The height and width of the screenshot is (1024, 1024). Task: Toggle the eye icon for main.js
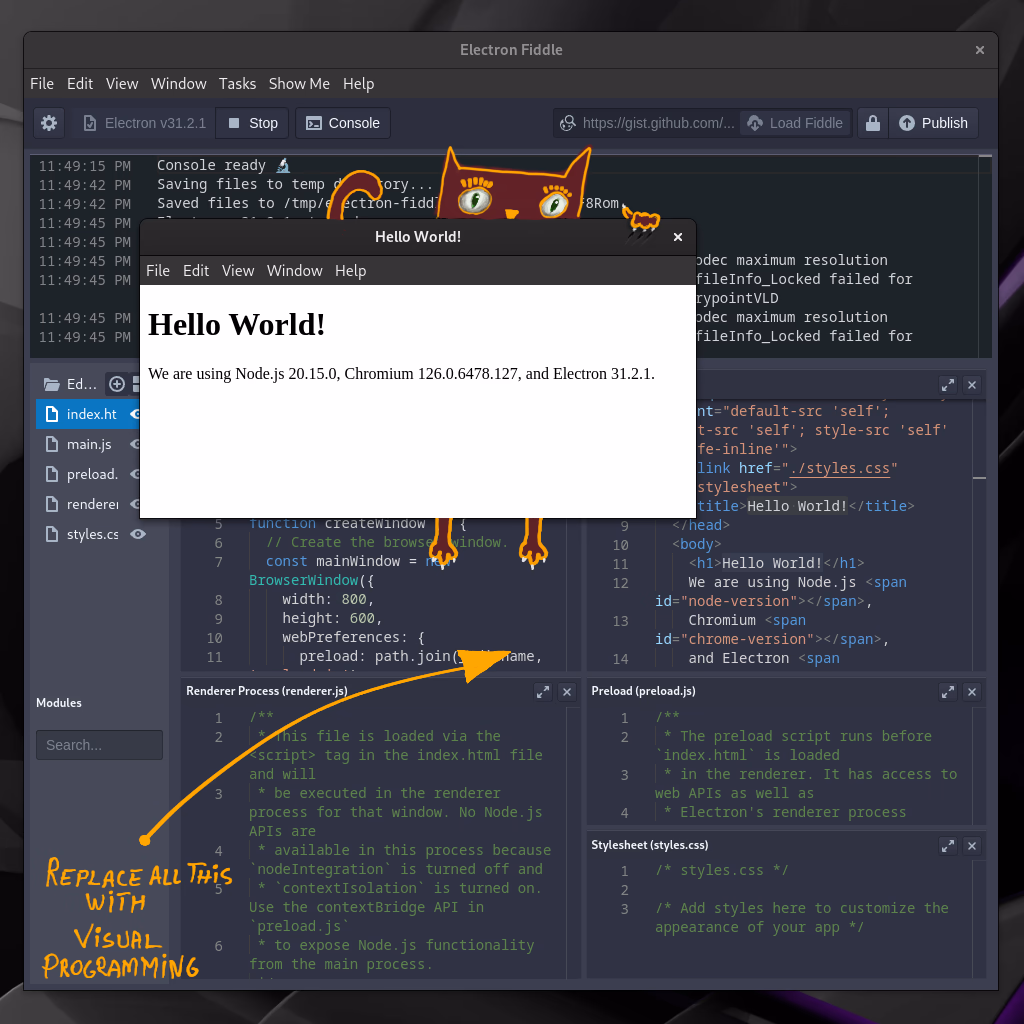[136, 444]
